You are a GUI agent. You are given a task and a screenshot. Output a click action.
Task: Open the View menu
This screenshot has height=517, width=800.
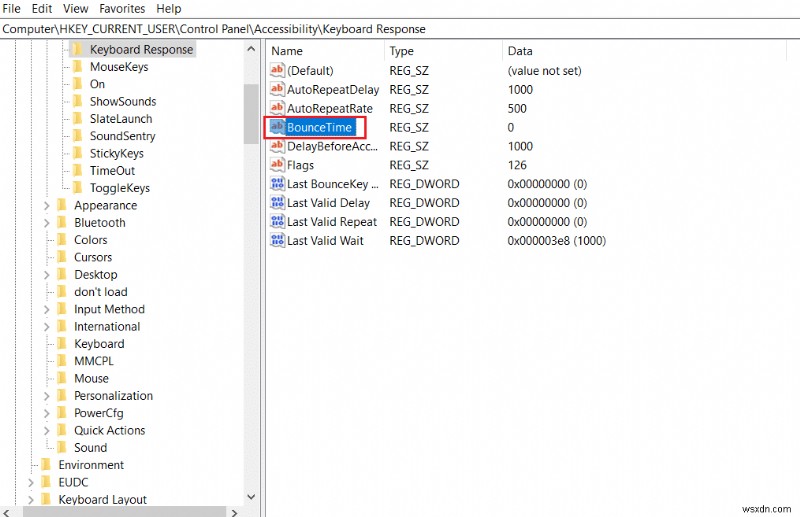click(76, 9)
